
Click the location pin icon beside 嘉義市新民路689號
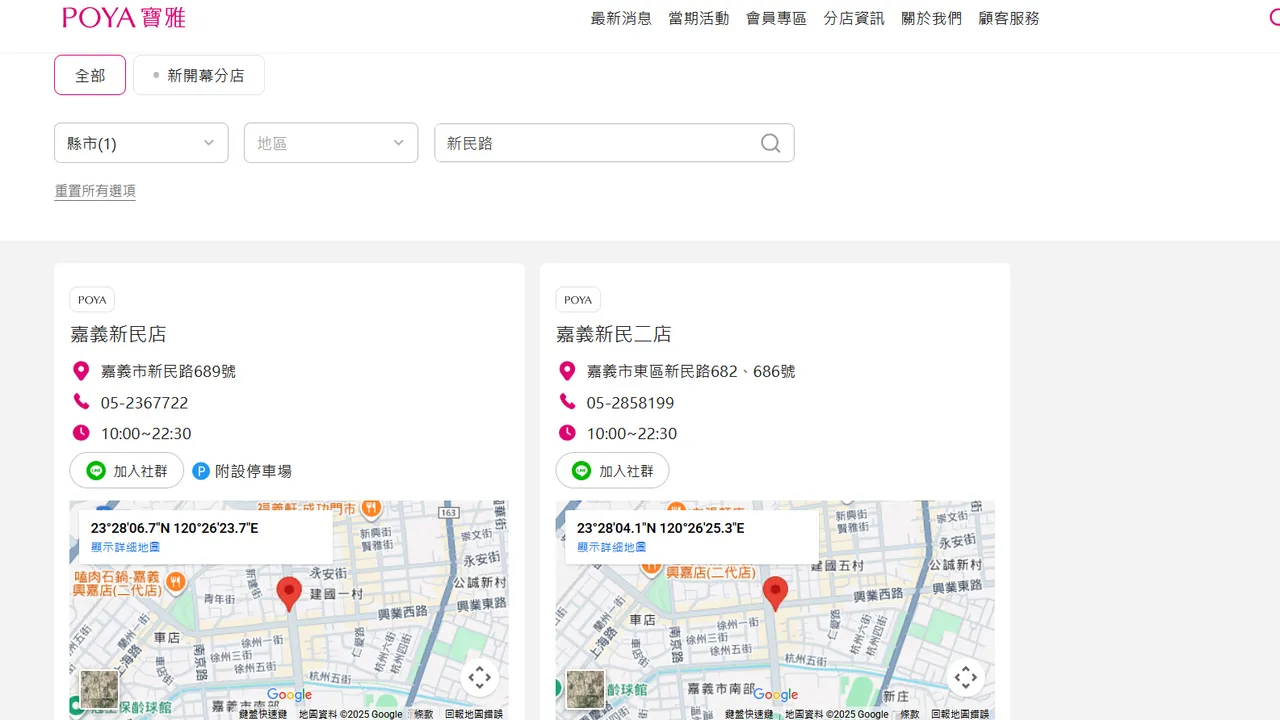tap(81, 370)
